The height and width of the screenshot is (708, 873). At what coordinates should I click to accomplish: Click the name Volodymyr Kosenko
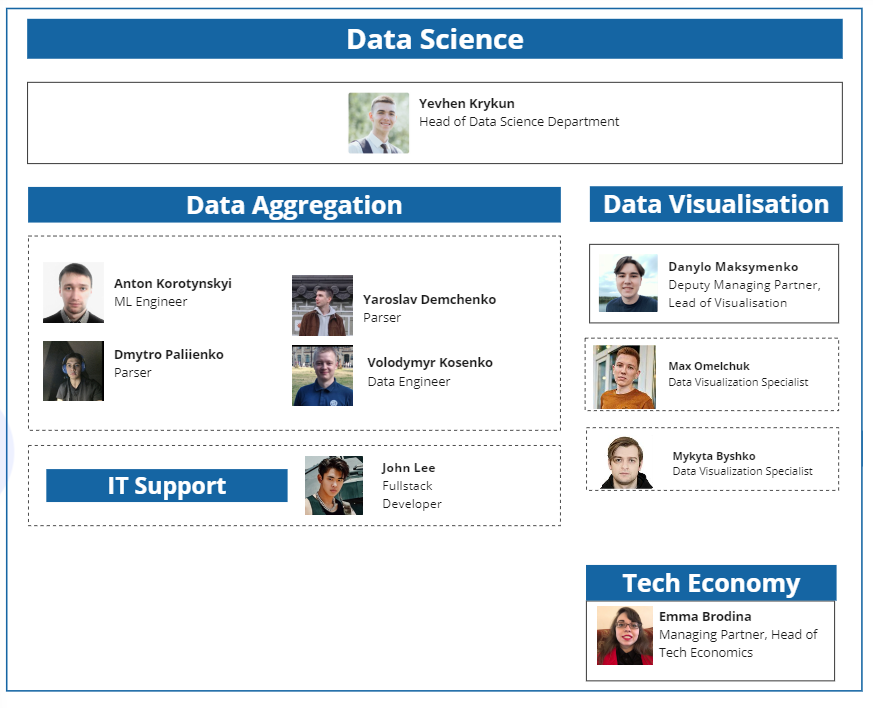(430, 363)
